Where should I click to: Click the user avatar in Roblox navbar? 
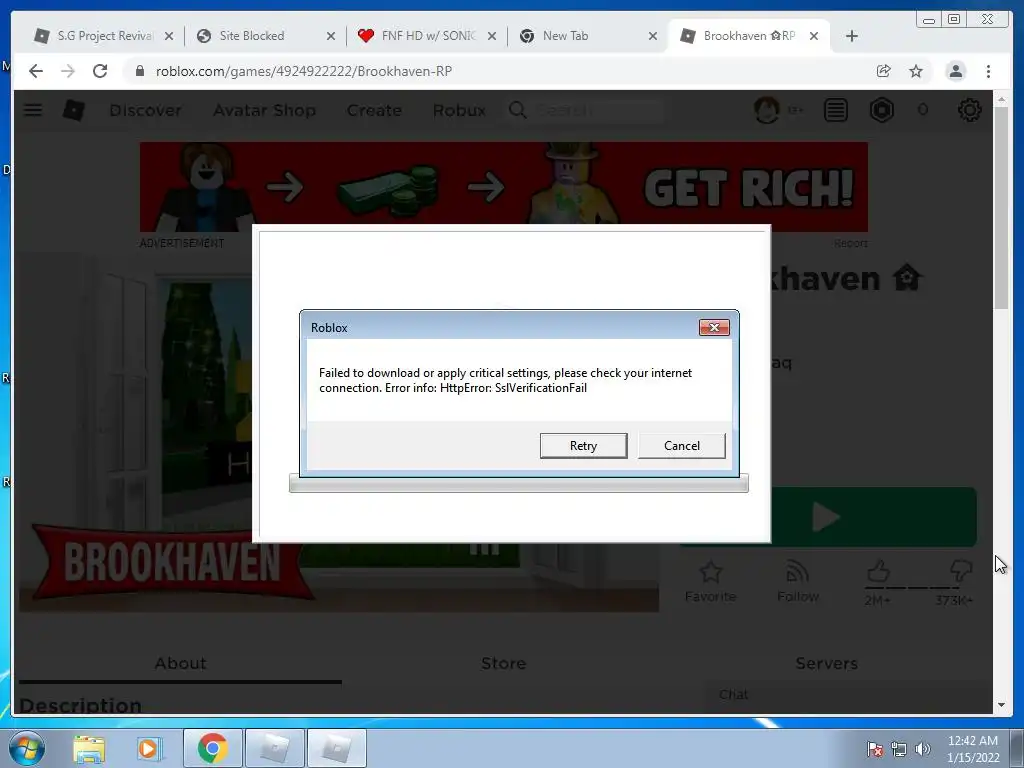[x=767, y=110]
